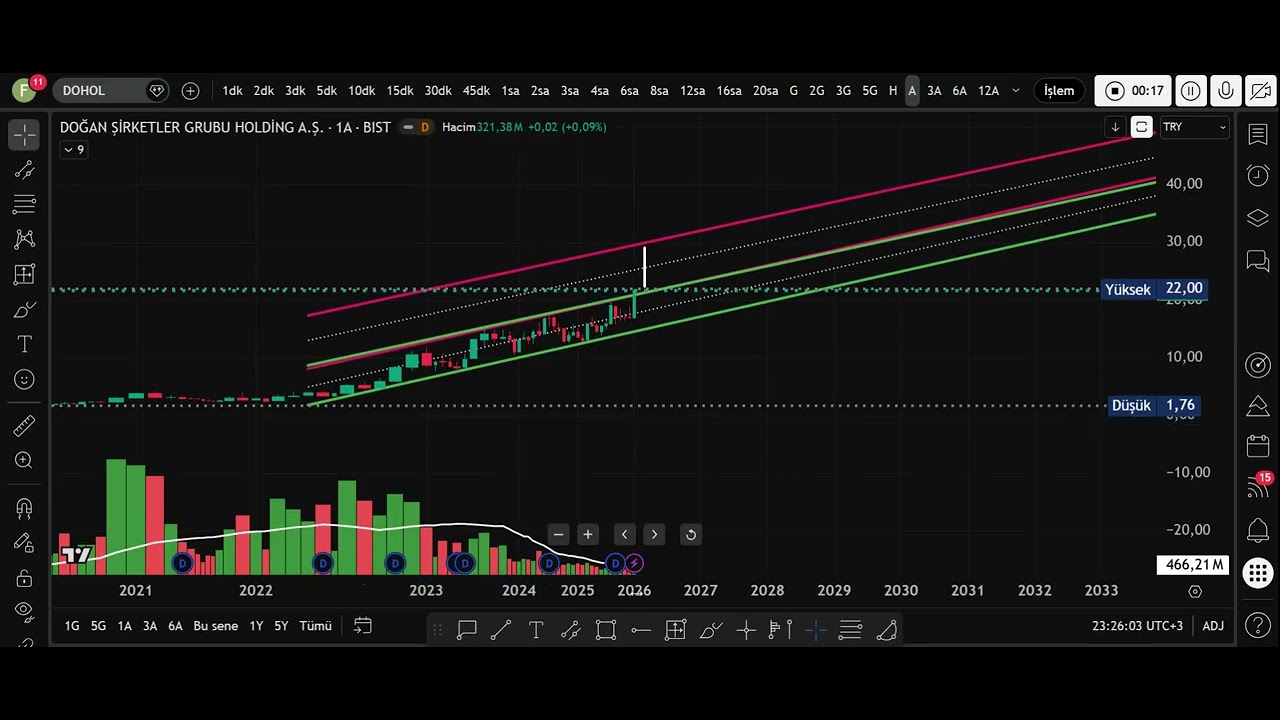Toggle stay in drawing mode pencil-lock

click(x=24, y=543)
